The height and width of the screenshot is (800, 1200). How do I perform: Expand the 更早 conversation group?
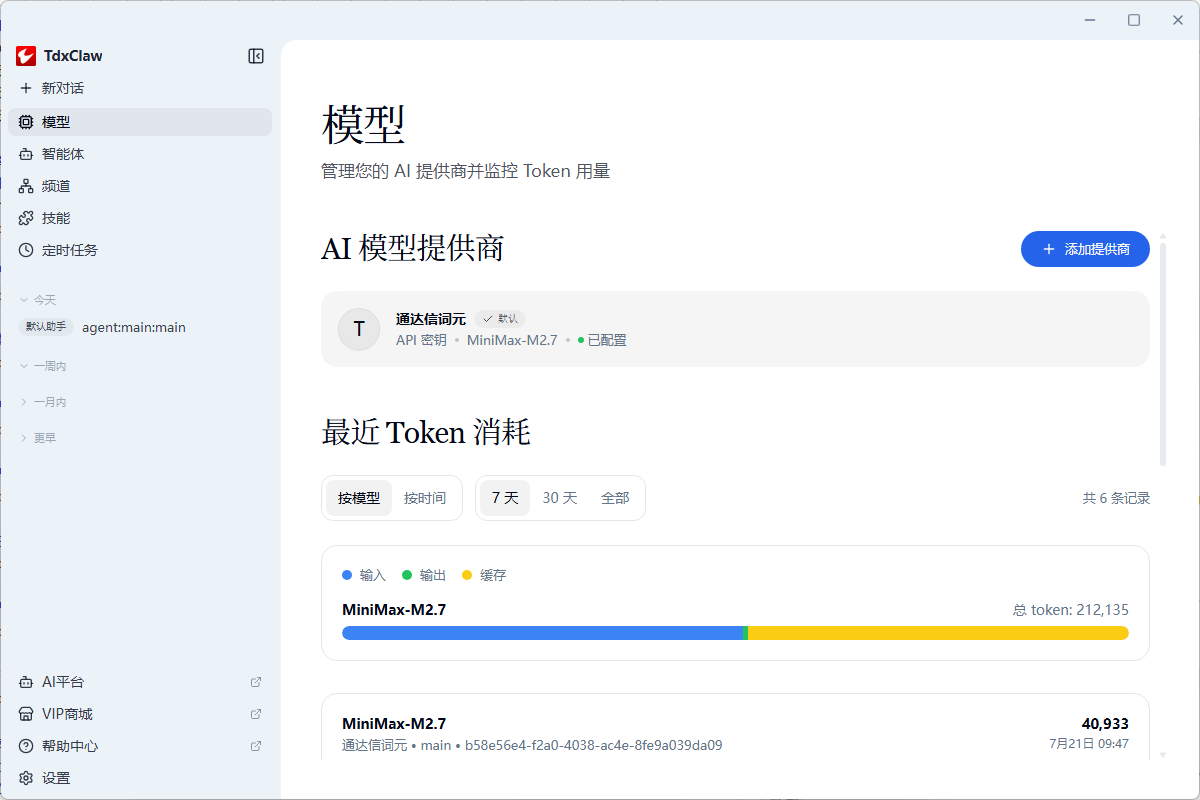pos(38,438)
